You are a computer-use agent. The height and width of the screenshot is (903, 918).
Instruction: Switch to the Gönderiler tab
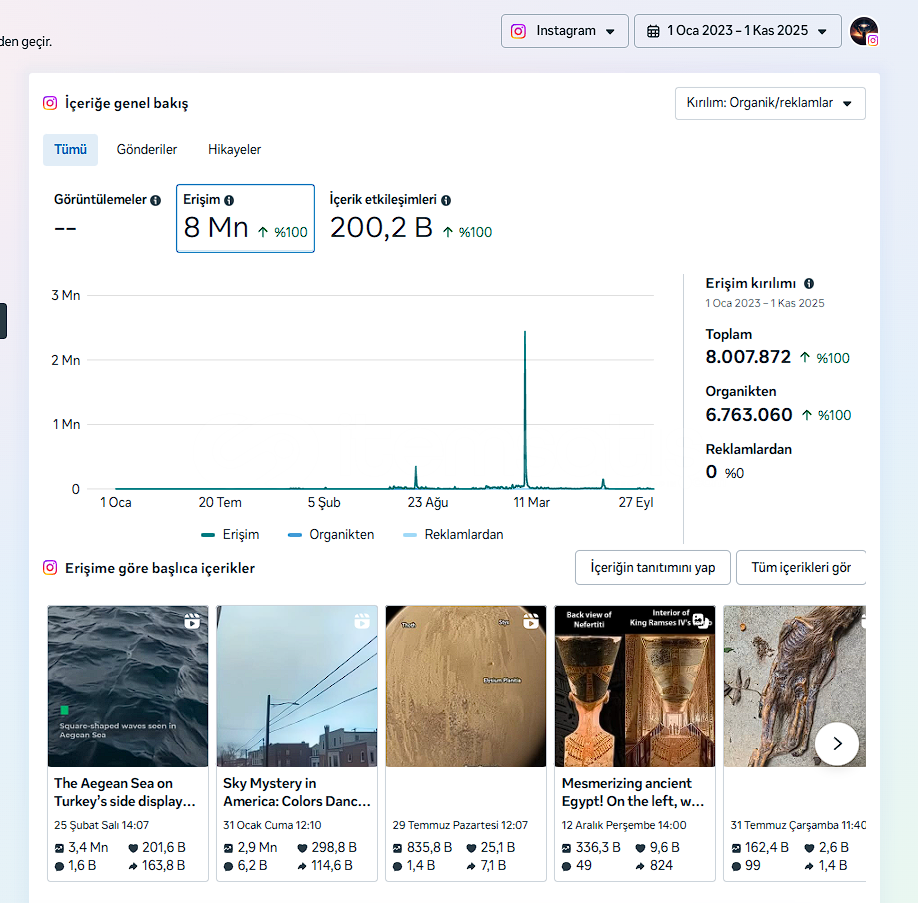tap(147, 150)
